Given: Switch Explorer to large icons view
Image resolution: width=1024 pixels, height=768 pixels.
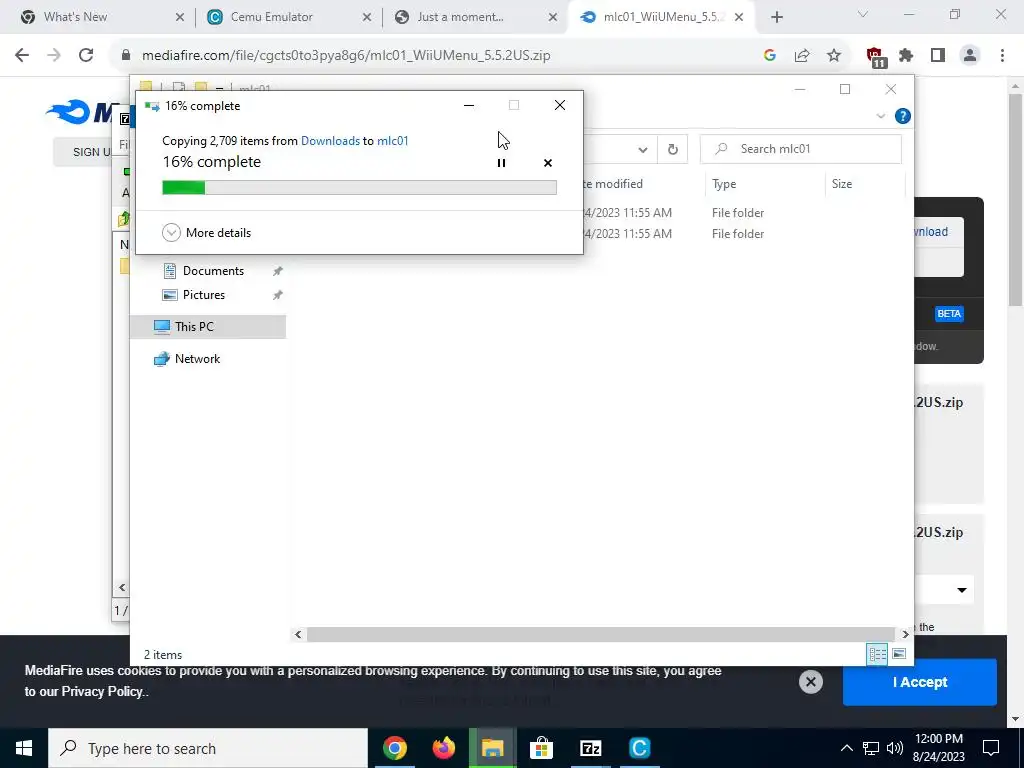Looking at the screenshot, I should coord(899,654).
